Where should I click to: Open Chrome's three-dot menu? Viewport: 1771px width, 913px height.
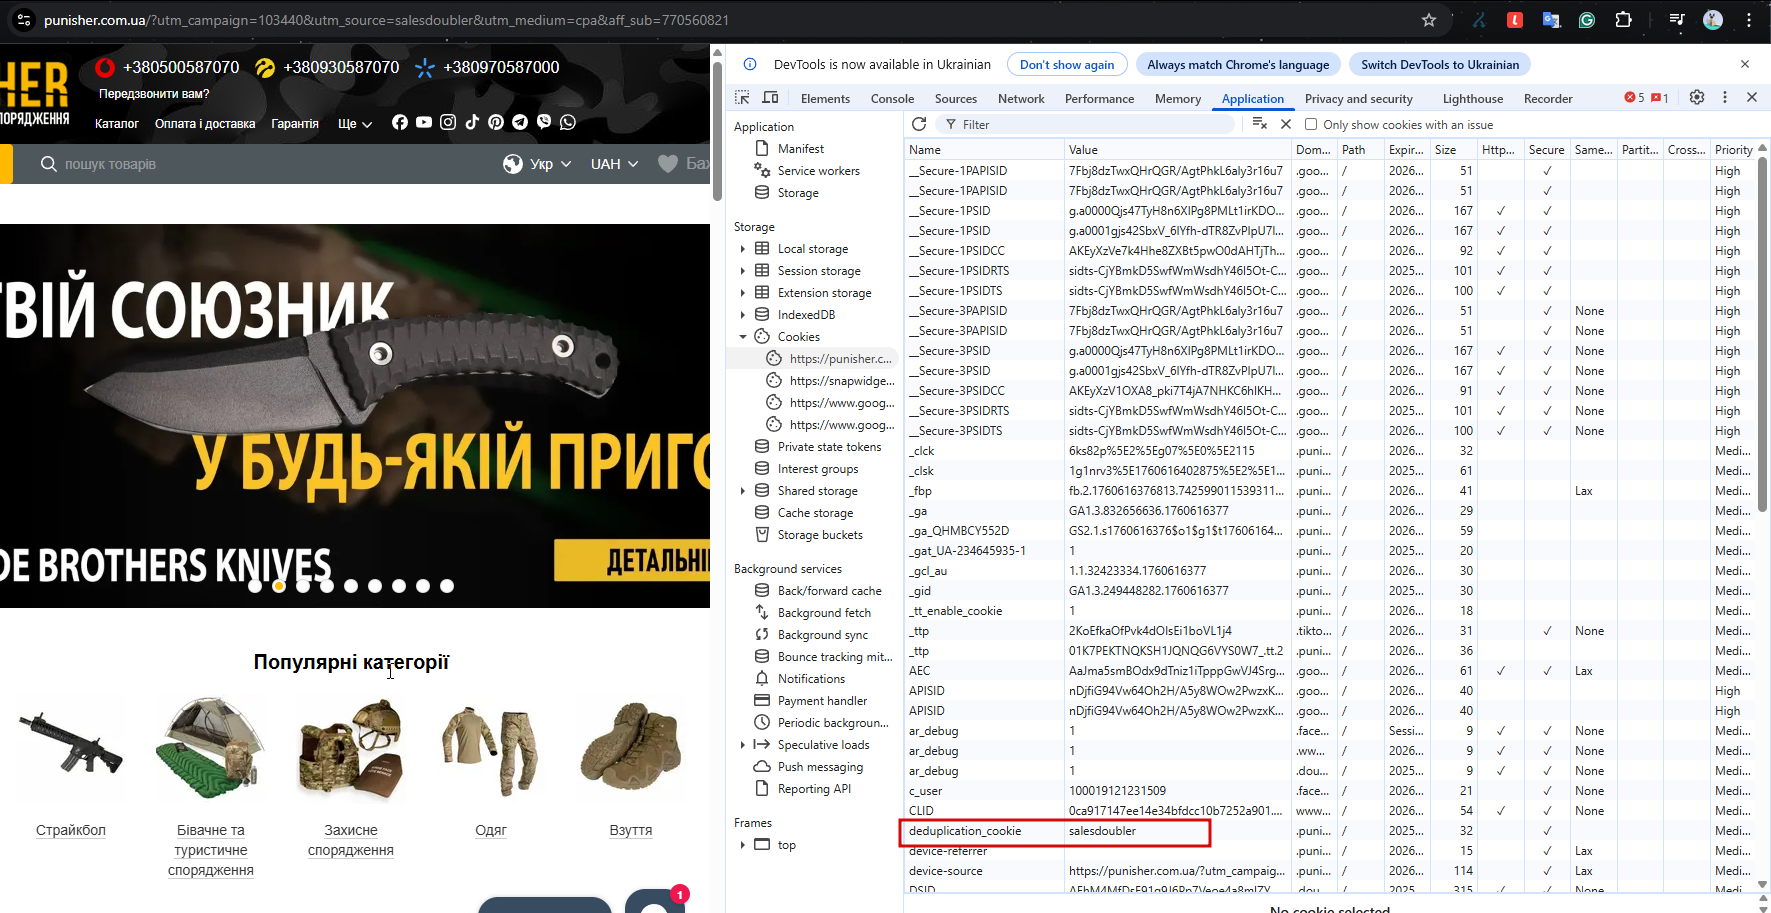(1749, 20)
